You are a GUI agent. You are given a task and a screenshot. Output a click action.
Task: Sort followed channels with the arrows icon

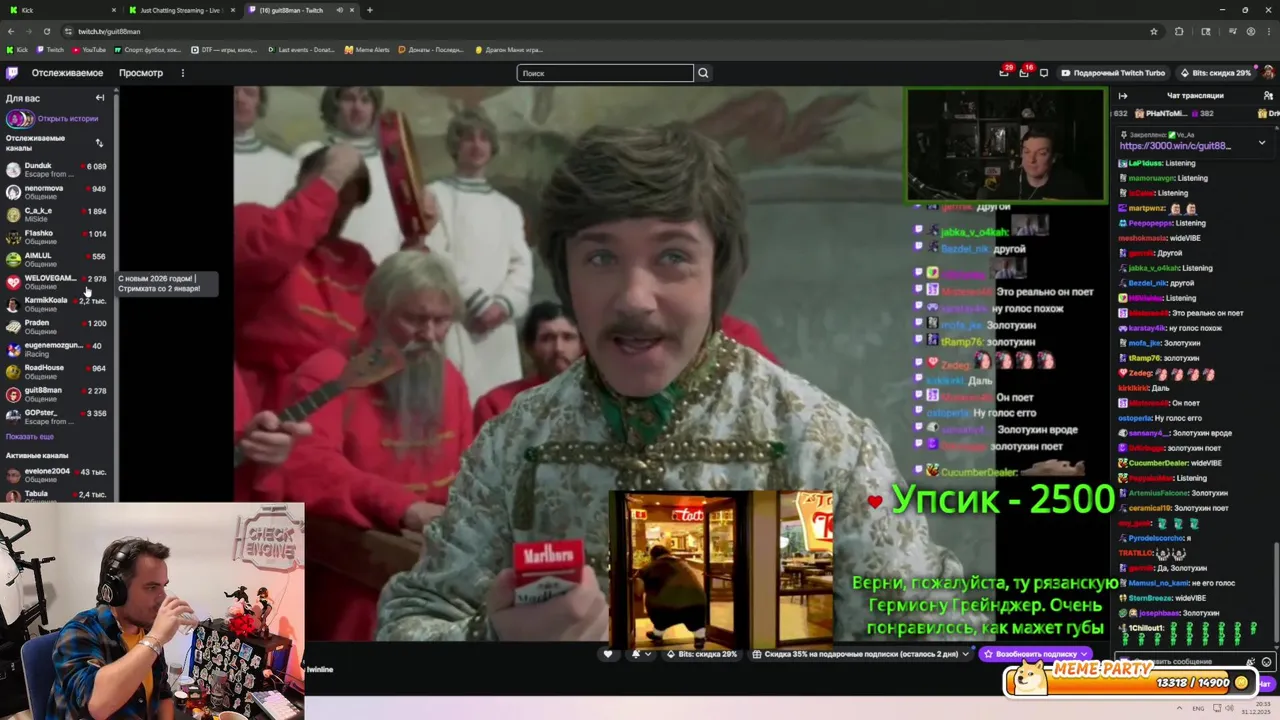[x=99, y=143]
